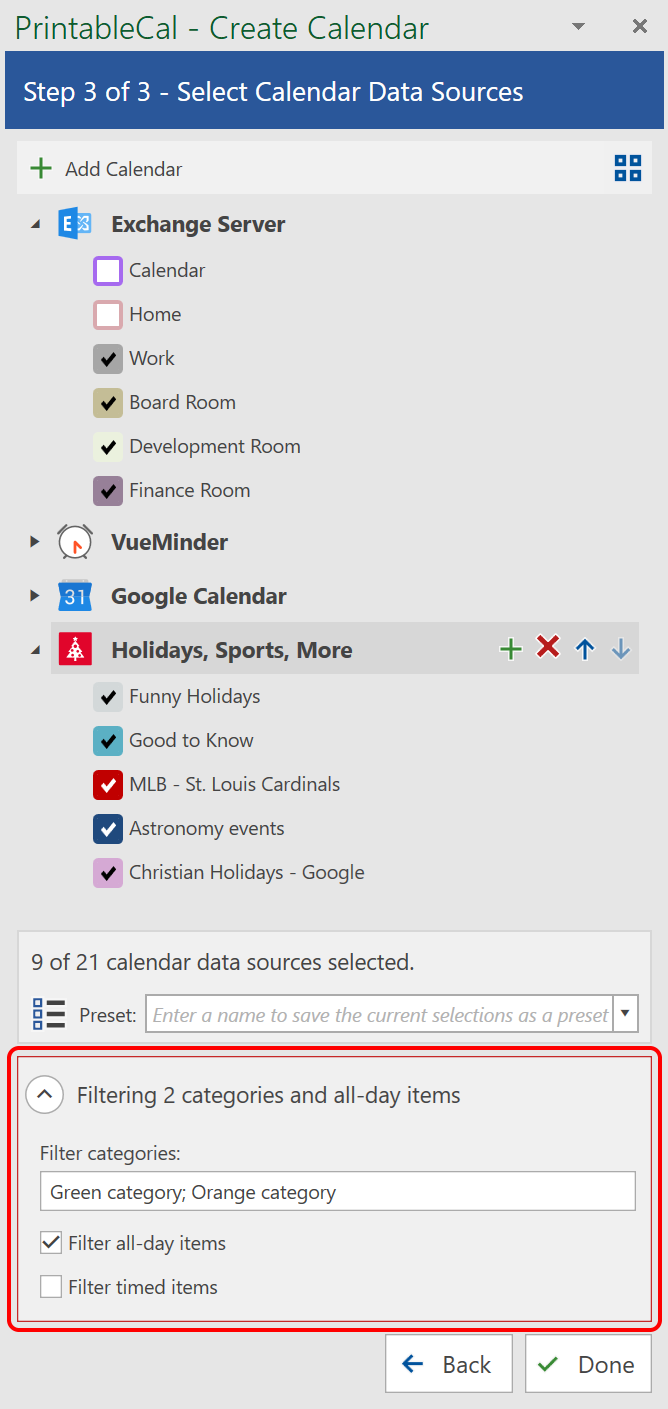Click the green plus icon on Holidays row
The width and height of the screenshot is (668, 1409).
coord(511,650)
